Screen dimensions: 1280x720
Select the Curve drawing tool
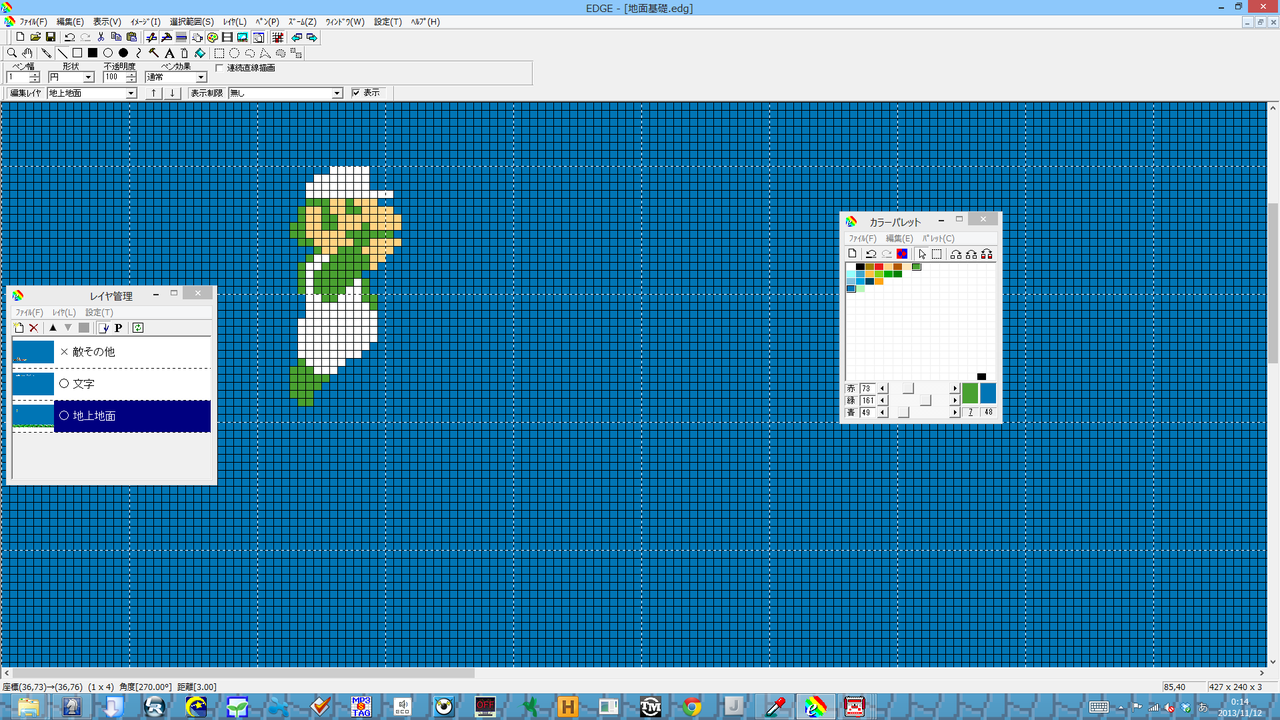coord(138,53)
